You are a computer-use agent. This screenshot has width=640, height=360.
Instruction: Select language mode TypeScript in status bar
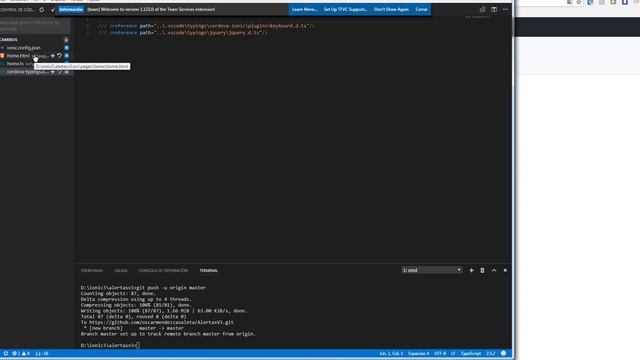pyautogui.click(x=471, y=353)
